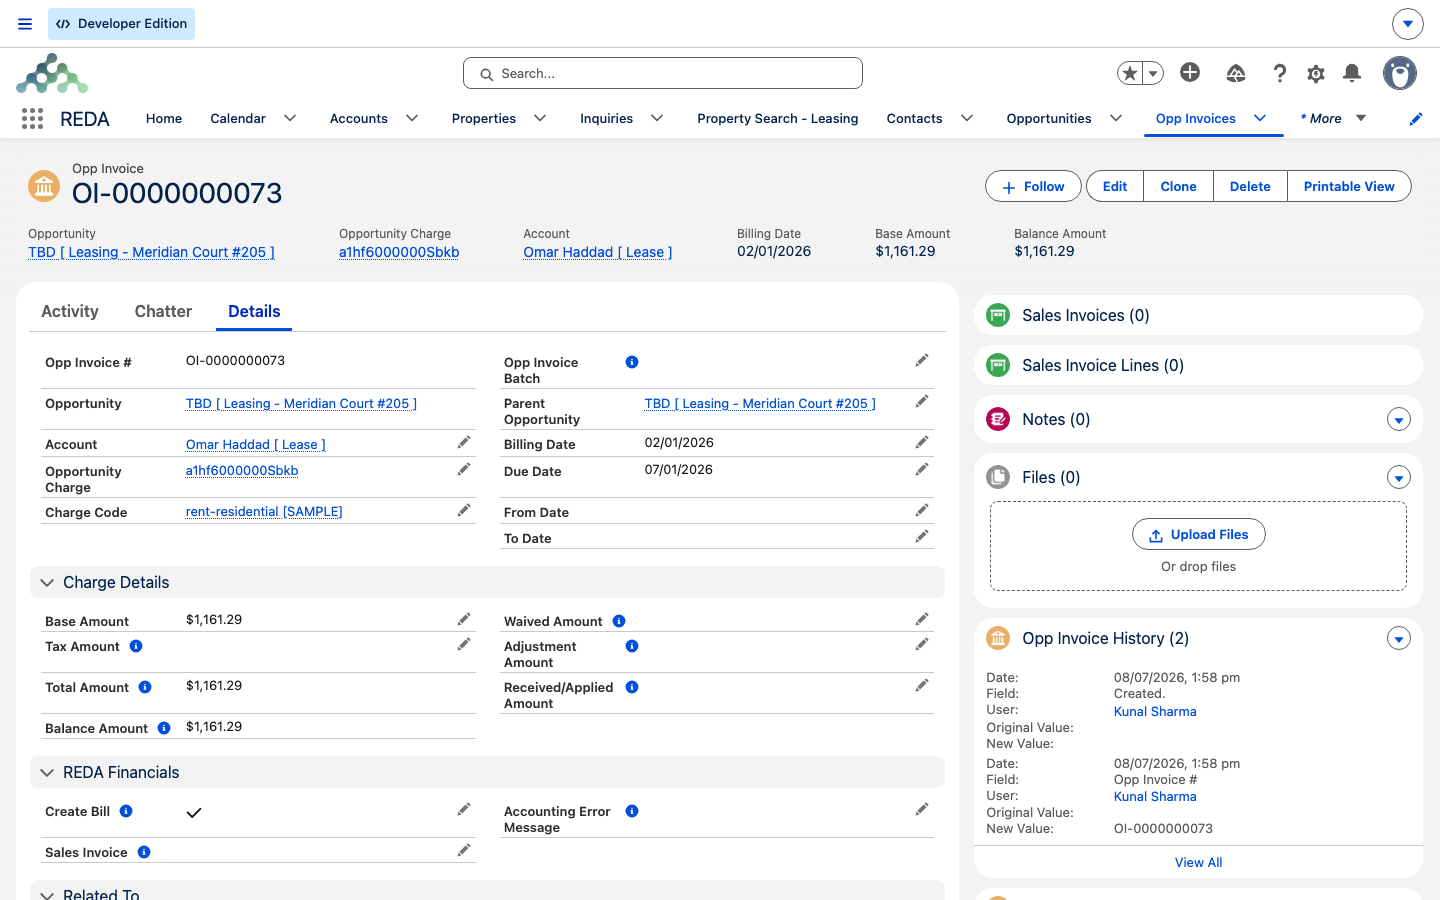Open the Trailhead guidance icon
1440x900 pixels.
pyautogui.click(x=1236, y=73)
